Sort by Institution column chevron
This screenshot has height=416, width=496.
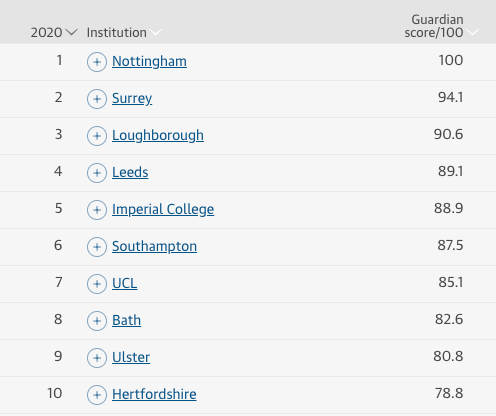[156, 32]
